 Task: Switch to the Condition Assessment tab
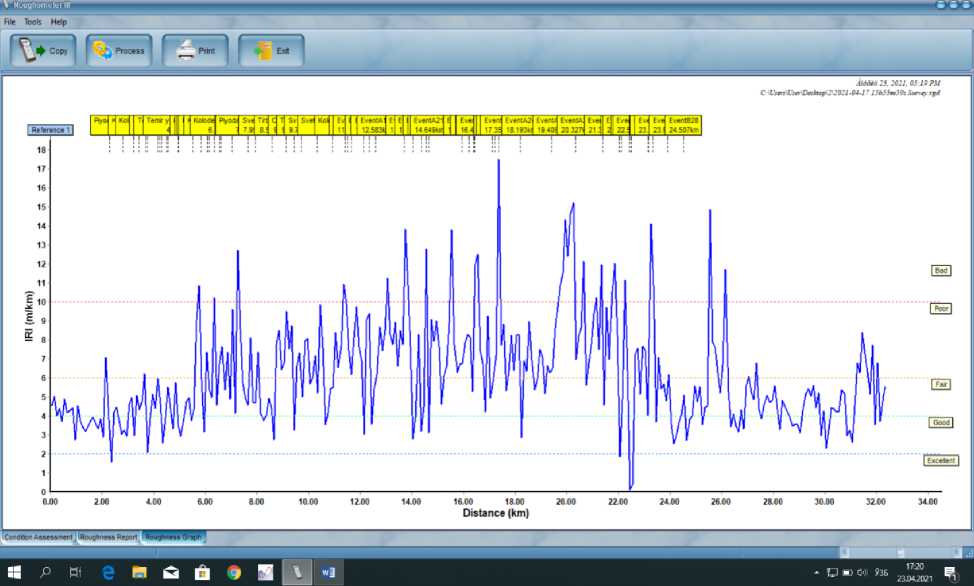(x=38, y=537)
